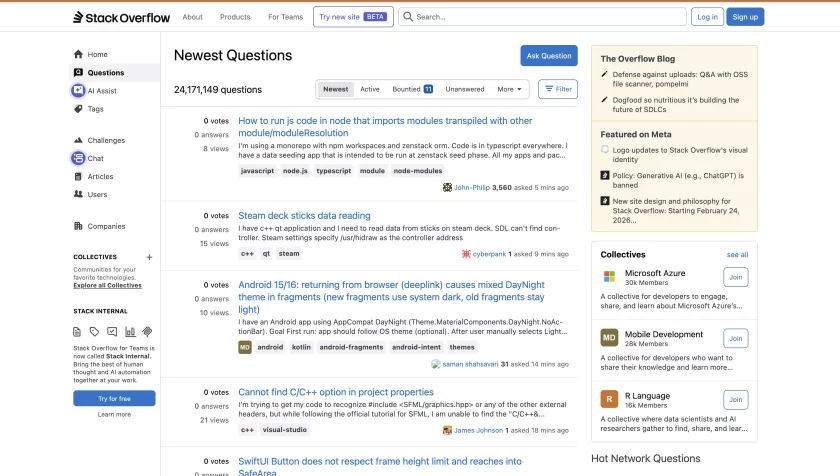This screenshot has height=476, width=840.
Task: Click the R Language collective logo
Action: pyautogui.click(x=609, y=399)
